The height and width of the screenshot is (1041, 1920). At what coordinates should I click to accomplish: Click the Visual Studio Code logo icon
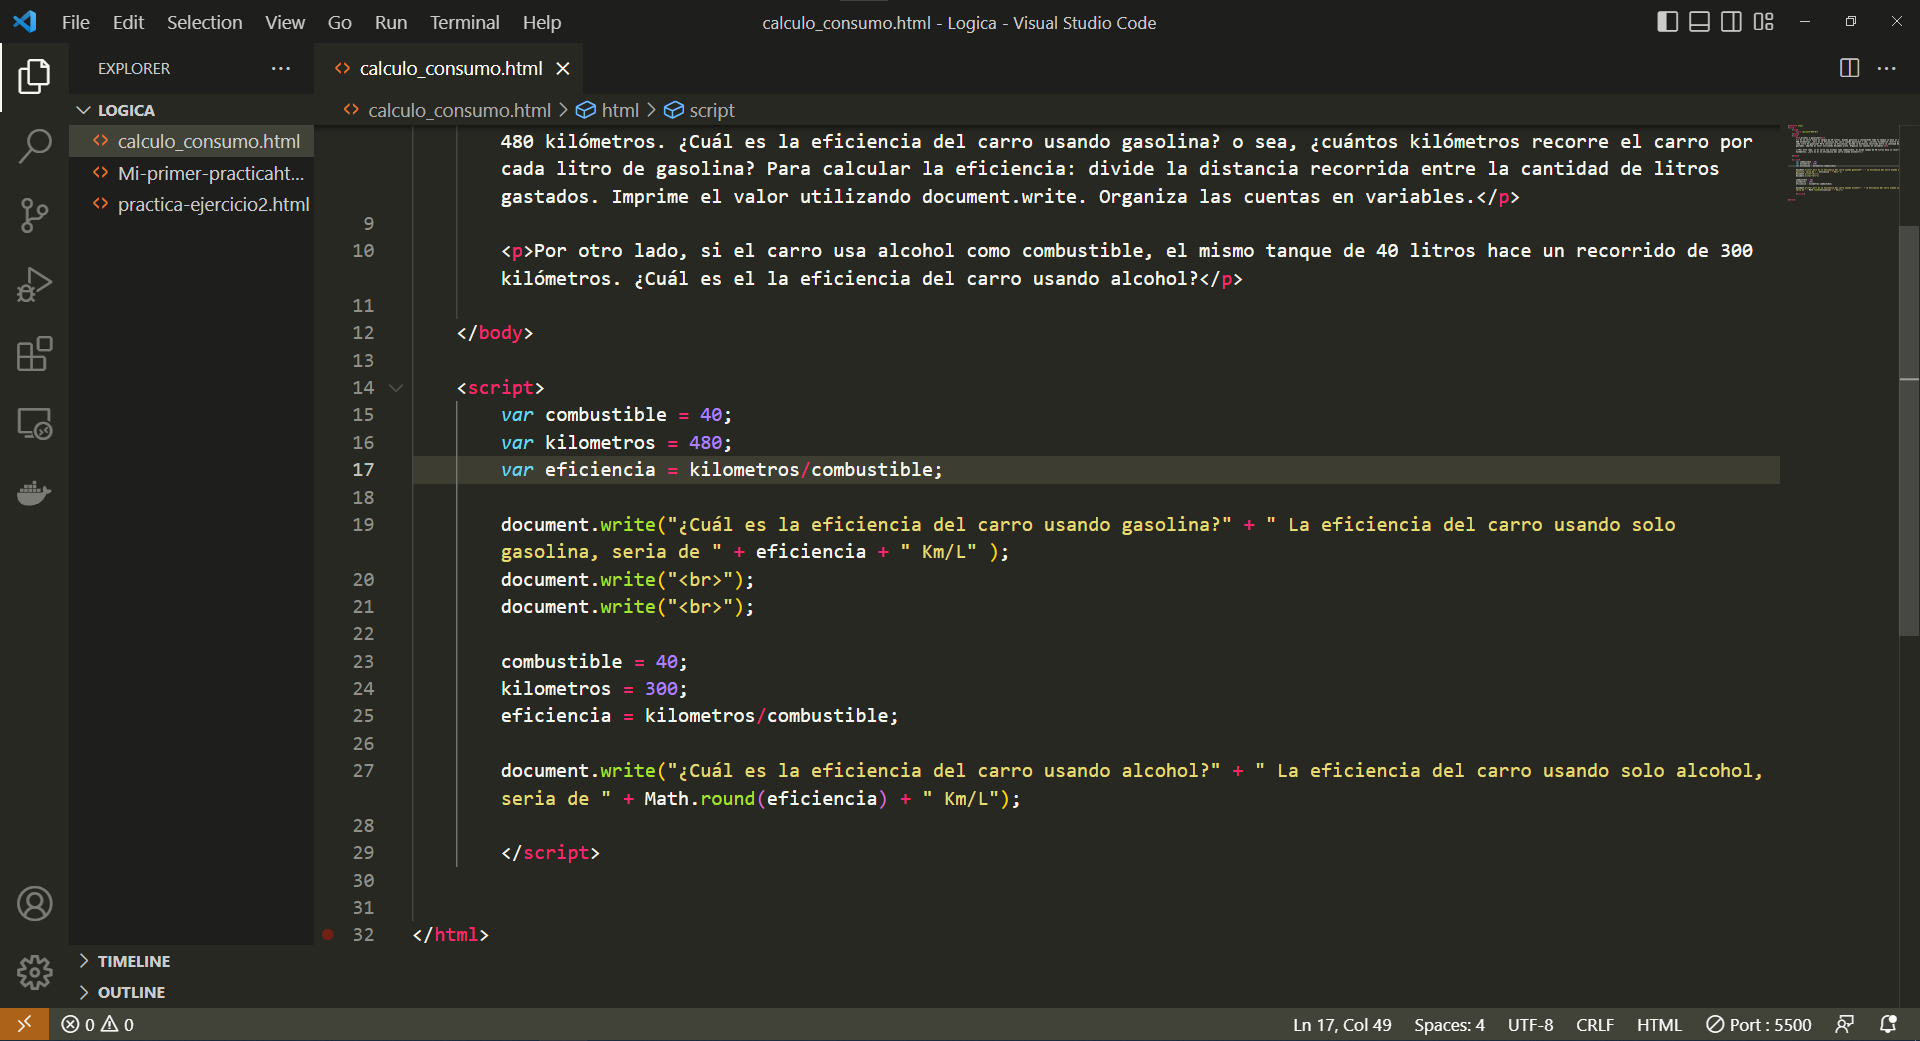coord(24,22)
